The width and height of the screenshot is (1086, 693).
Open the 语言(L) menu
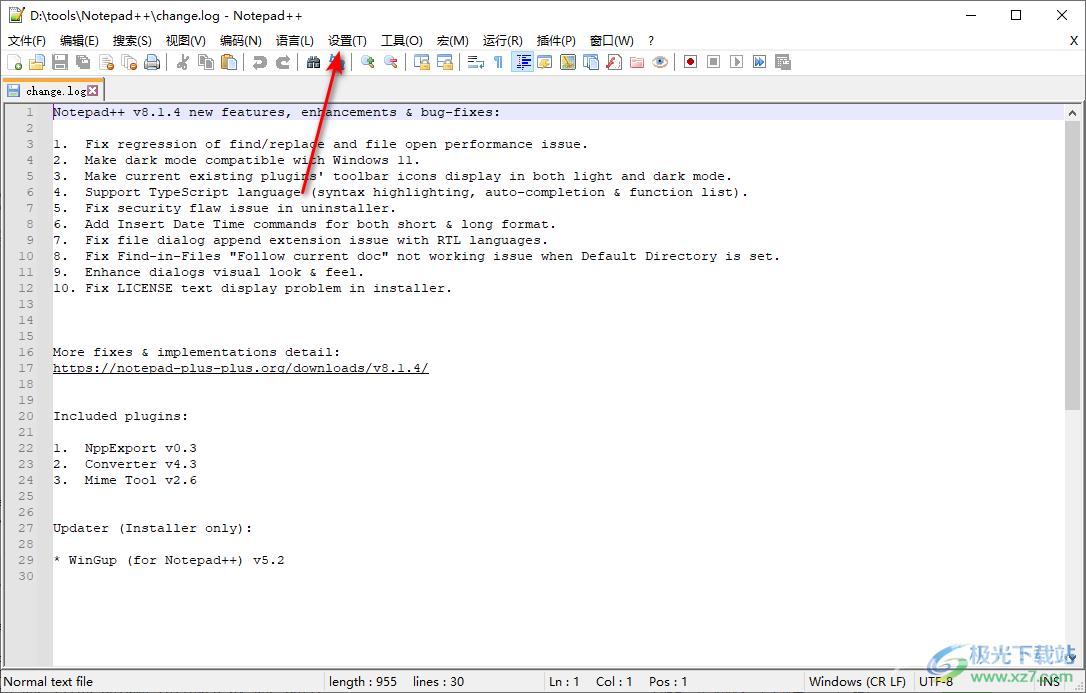pos(294,41)
